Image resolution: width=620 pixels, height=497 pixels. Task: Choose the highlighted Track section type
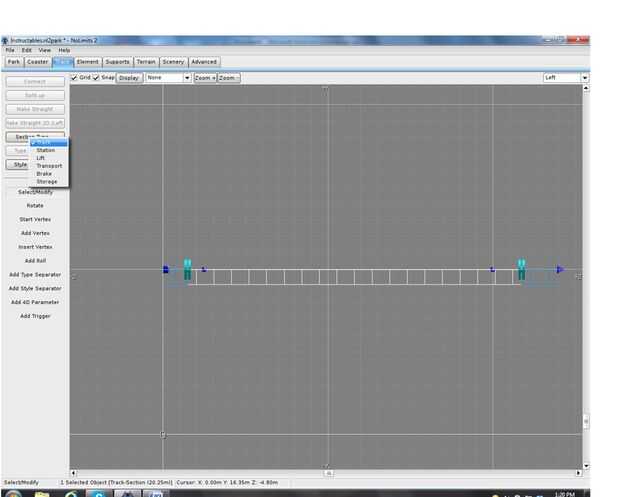49,142
